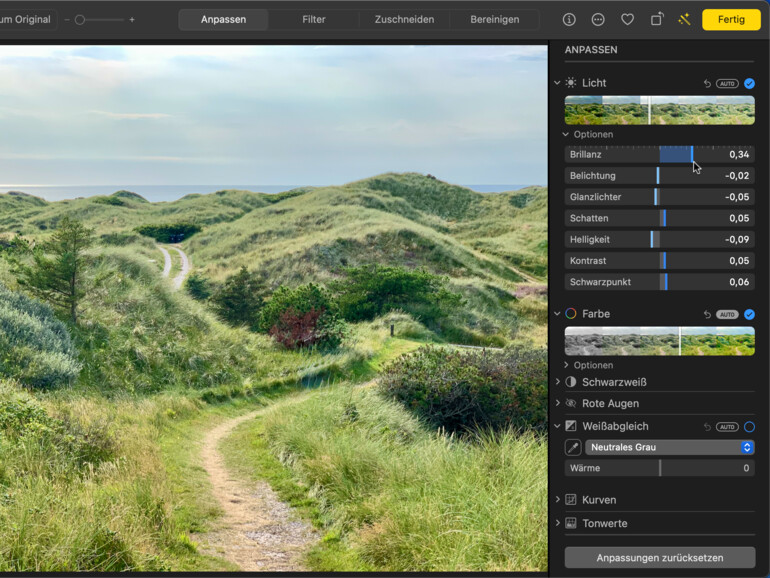Click the Farbe preview thumbnail strip
Image resolution: width=770 pixels, height=578 pixels.
coord(659,341)
